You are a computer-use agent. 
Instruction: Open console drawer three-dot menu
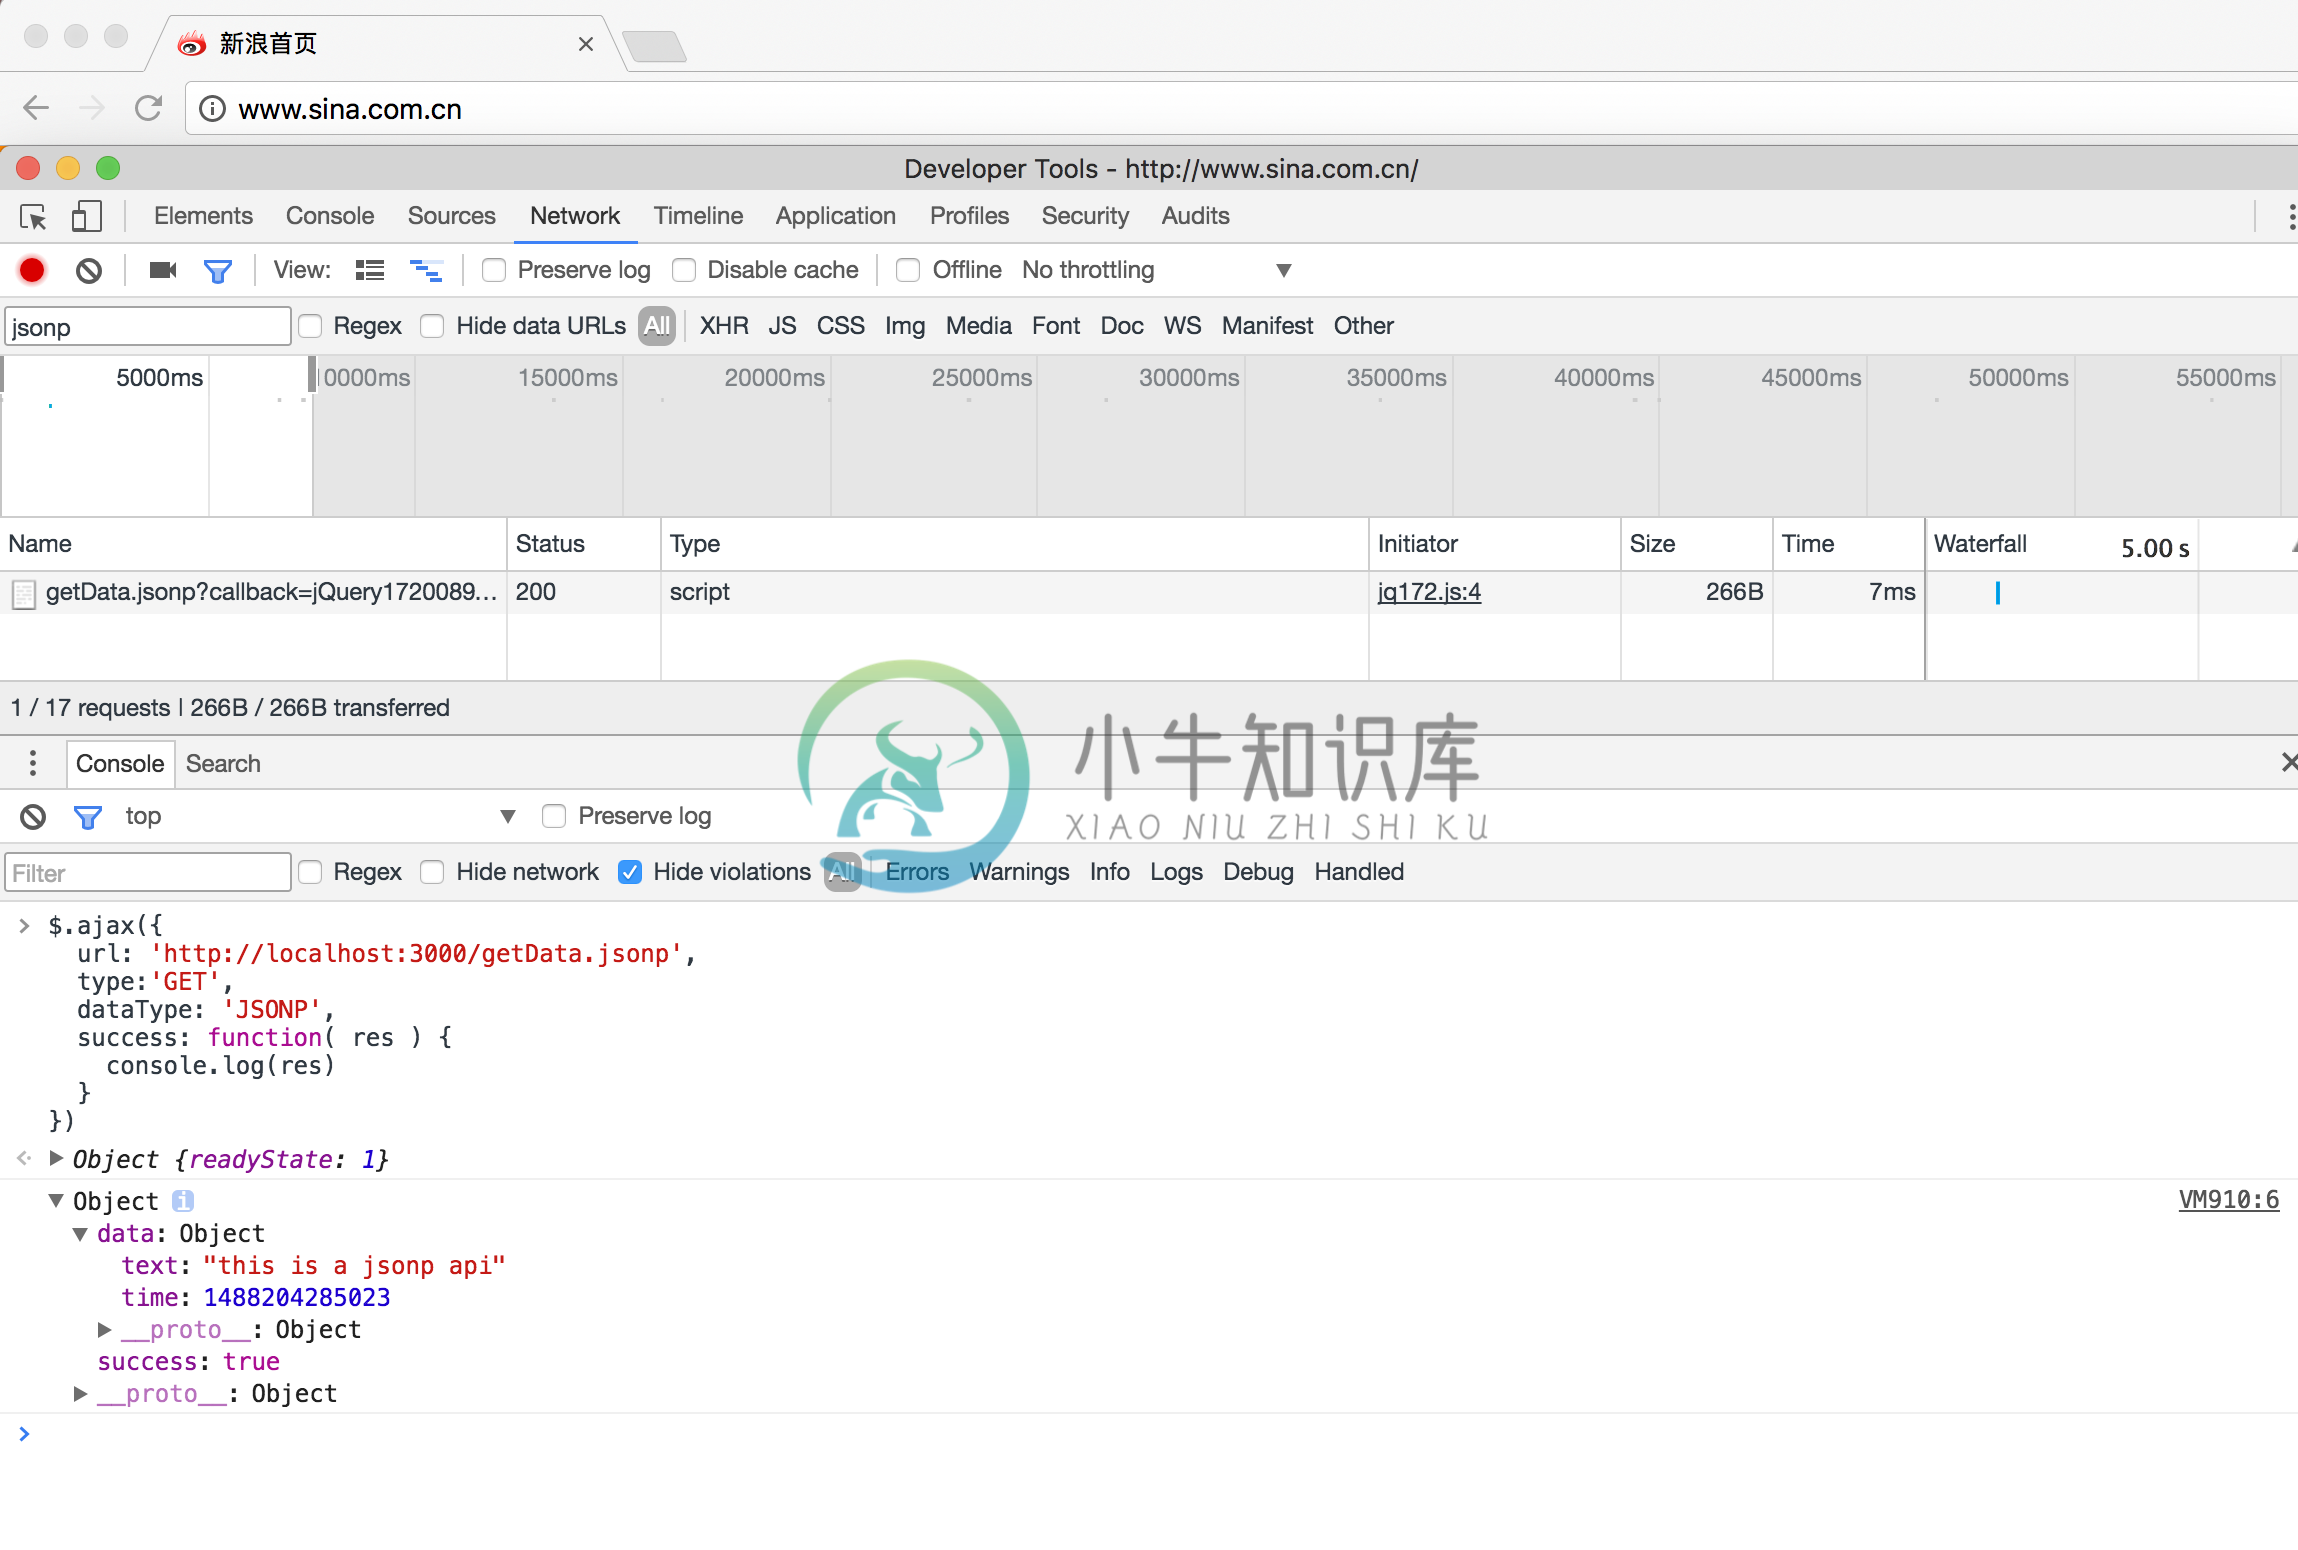point(33,763)
